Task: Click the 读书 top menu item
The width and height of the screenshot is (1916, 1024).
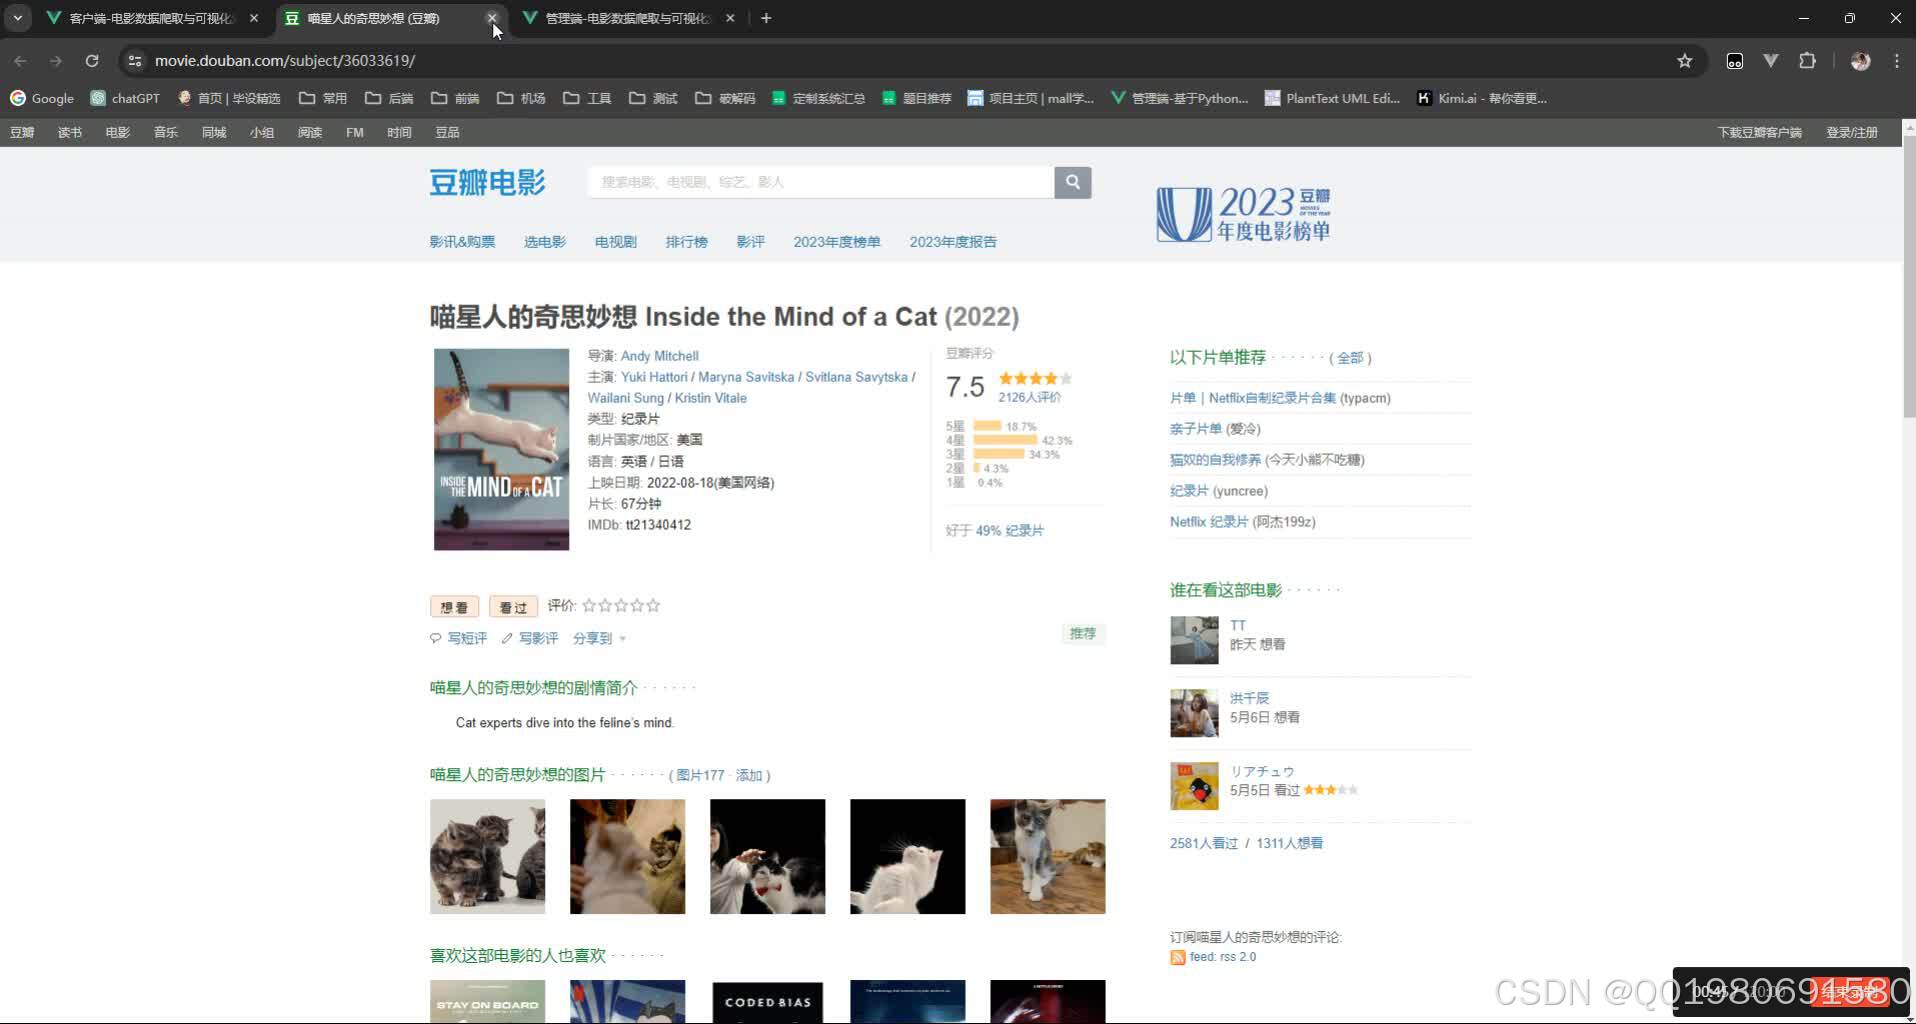Action: (x=70, y=132)
